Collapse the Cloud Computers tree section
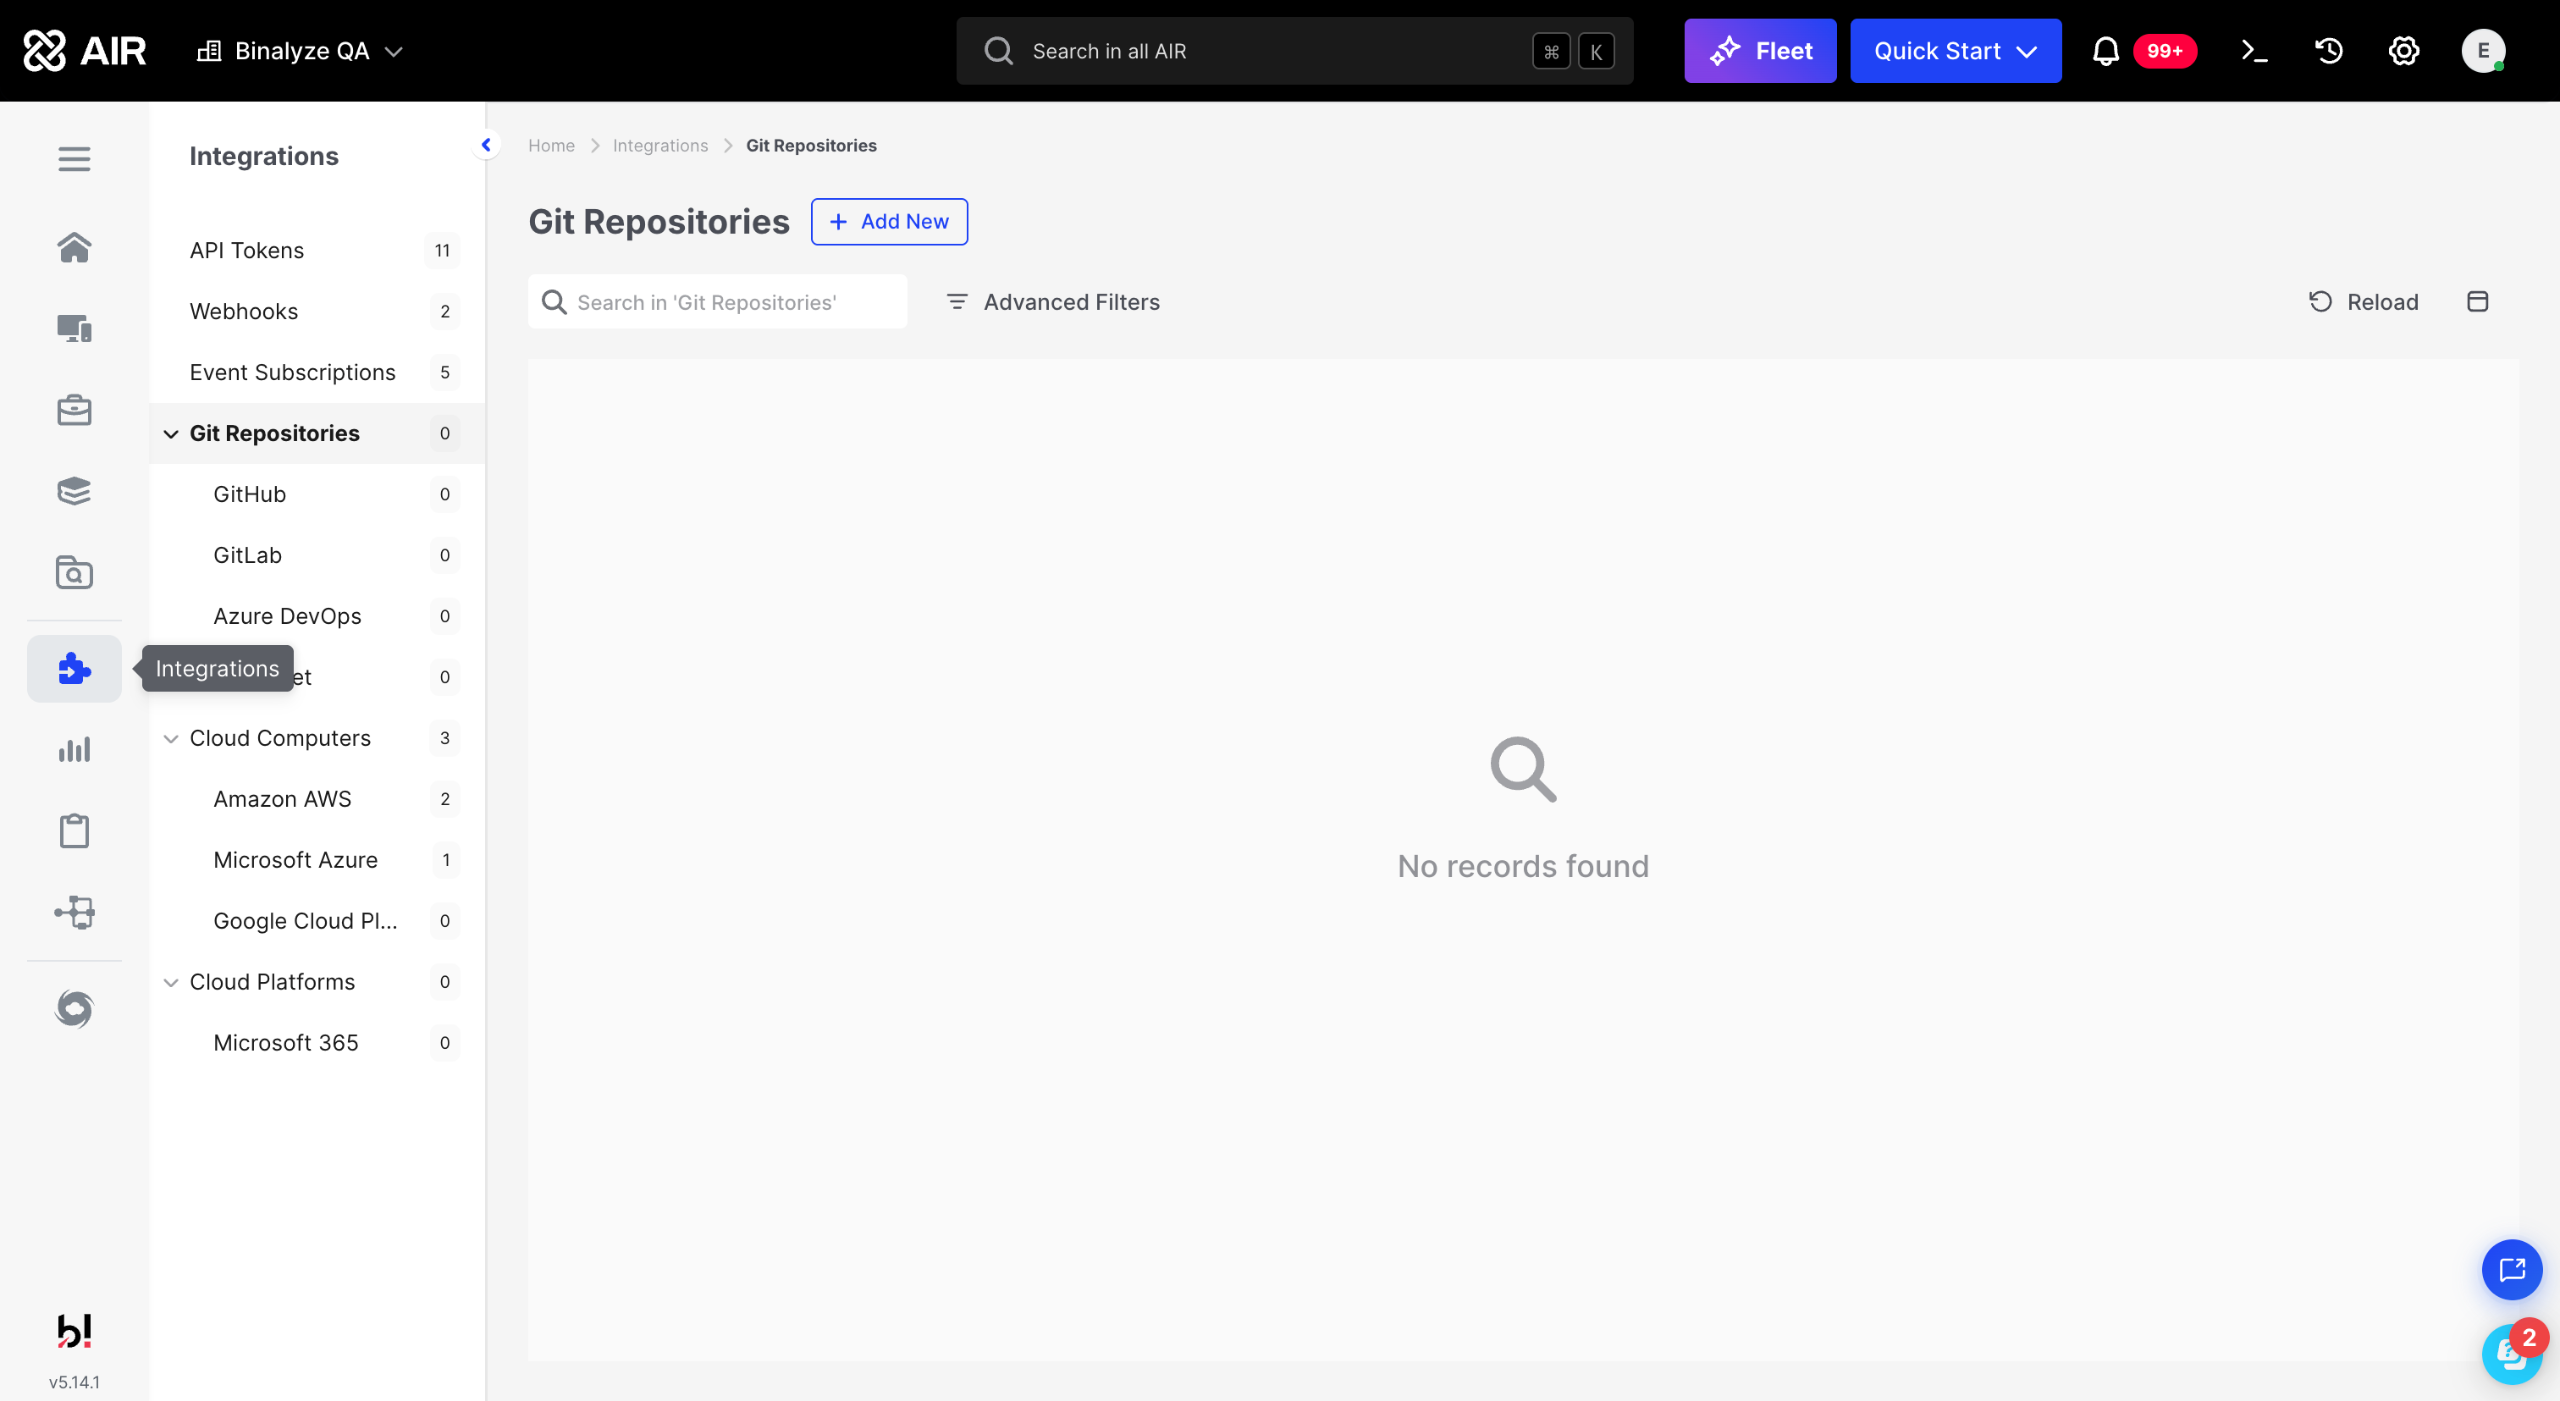The height and width of the screenshot is (1401, 2560). (x=171, y=738)
